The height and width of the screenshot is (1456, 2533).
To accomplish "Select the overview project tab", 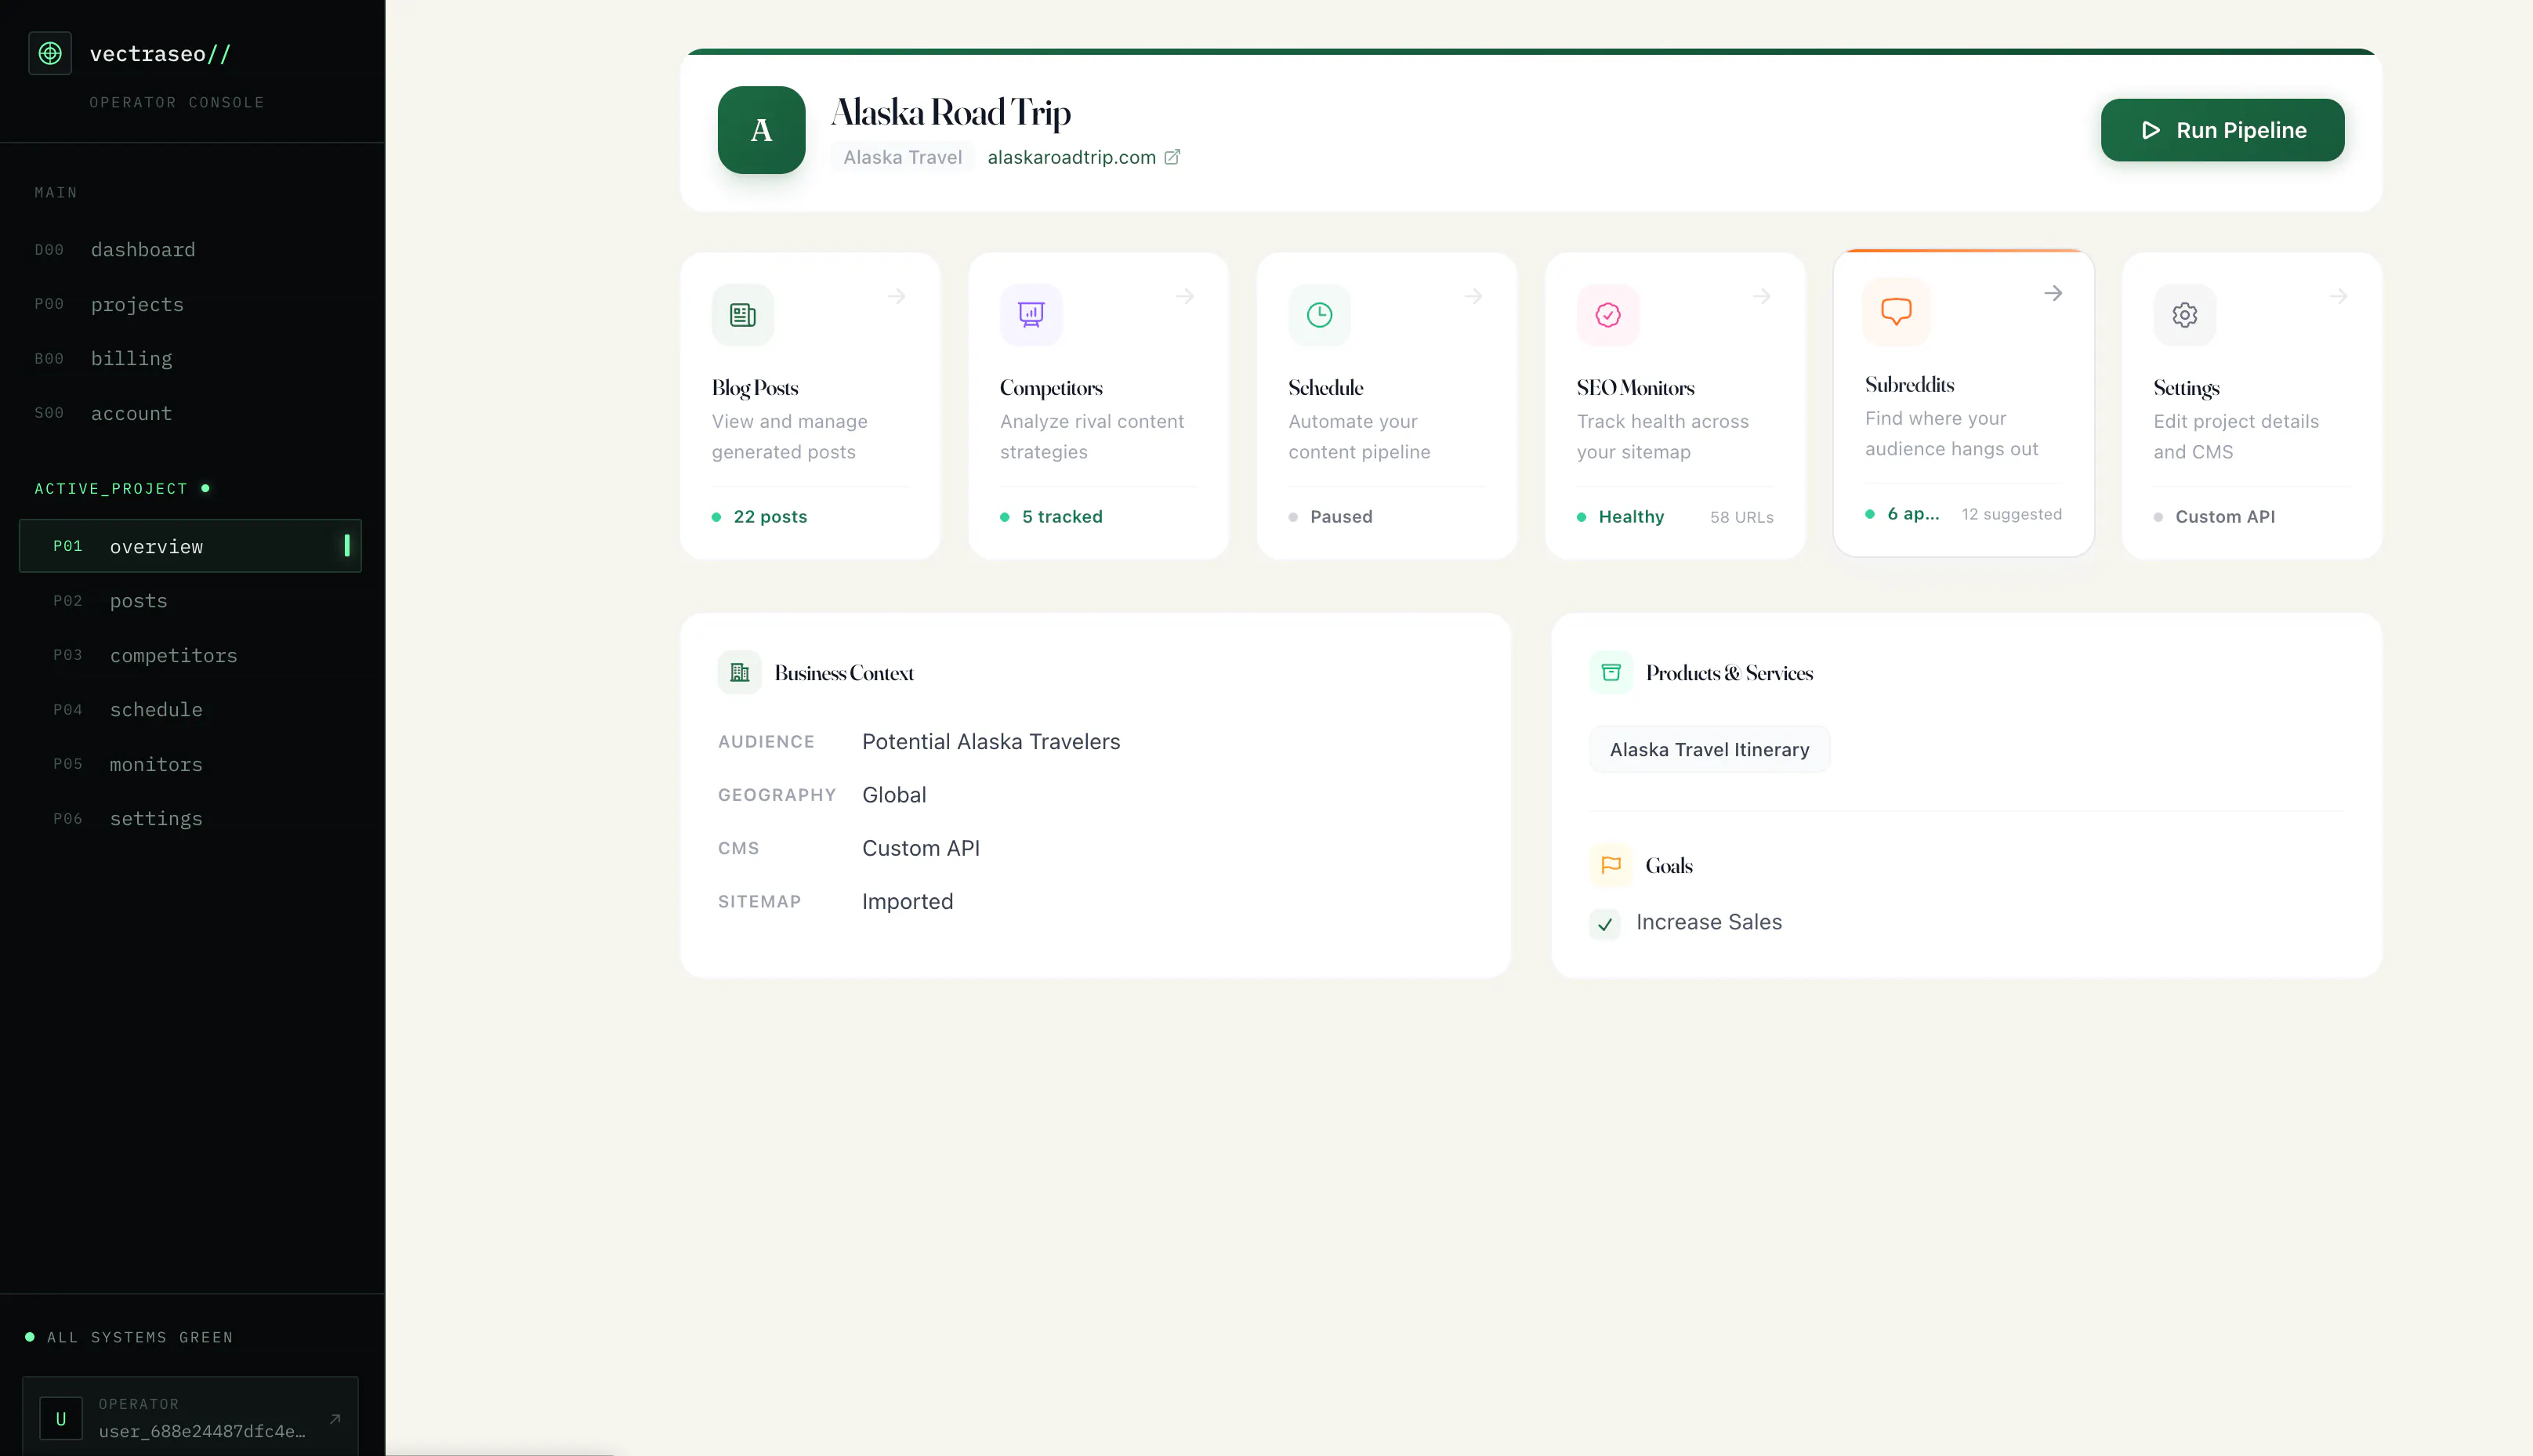I will pyautogui.click(x=190, y=546).
